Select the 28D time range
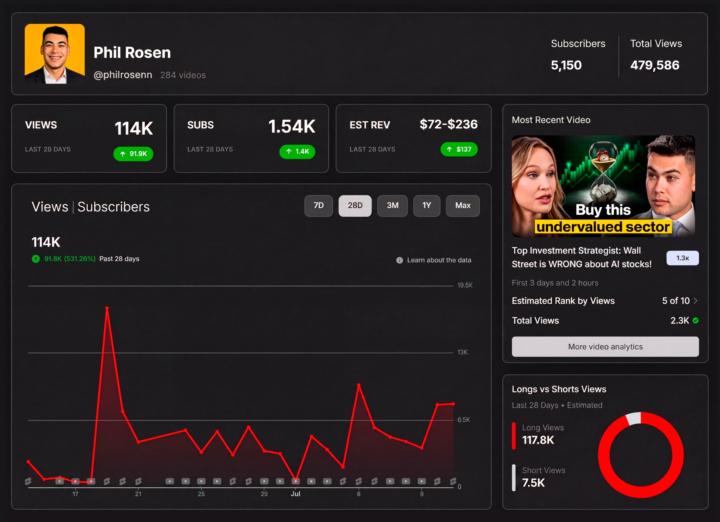Image resolution: width=720 pixels, height=522 pixels. click(x=355, y=206)
